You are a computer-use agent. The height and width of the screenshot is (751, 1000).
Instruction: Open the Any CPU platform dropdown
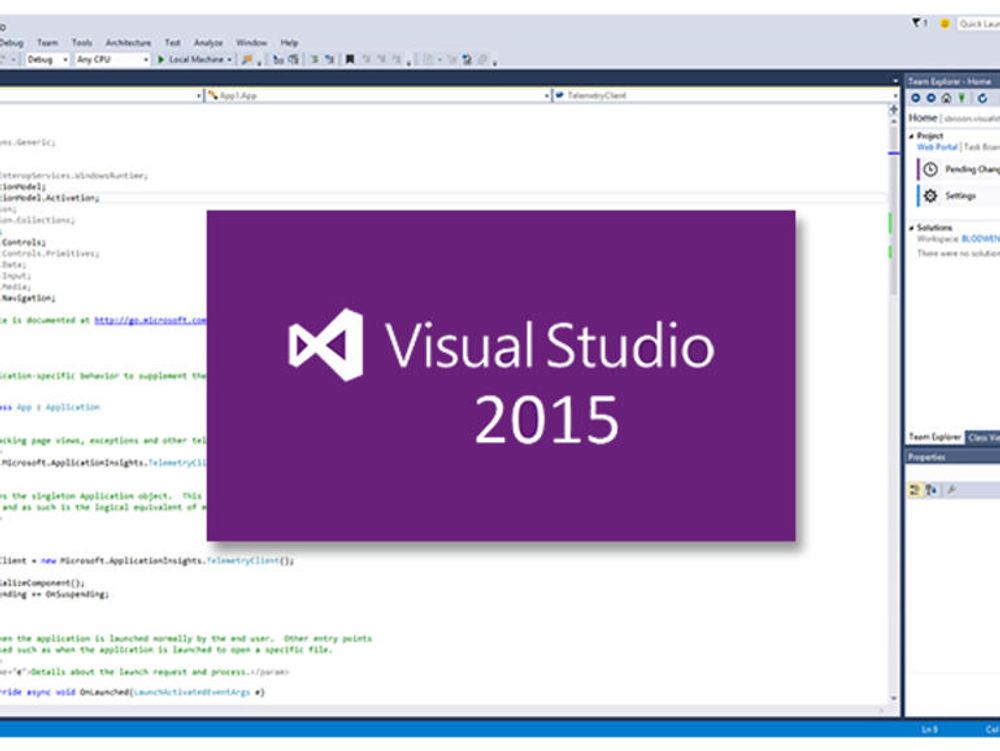tap(145, 59)
